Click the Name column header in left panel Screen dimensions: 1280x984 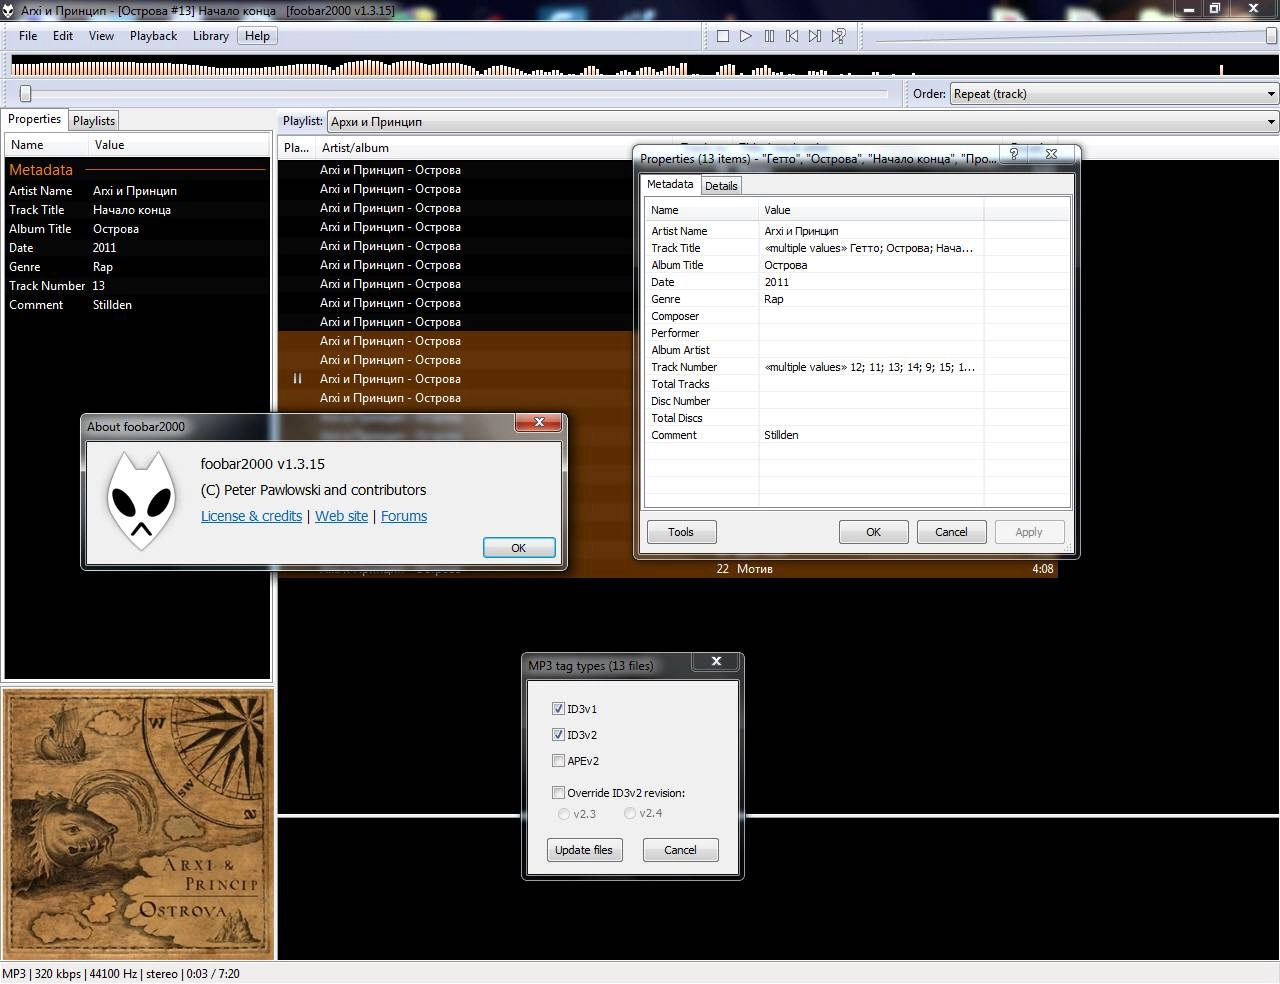pyautogui.click(x=46, y=145)
